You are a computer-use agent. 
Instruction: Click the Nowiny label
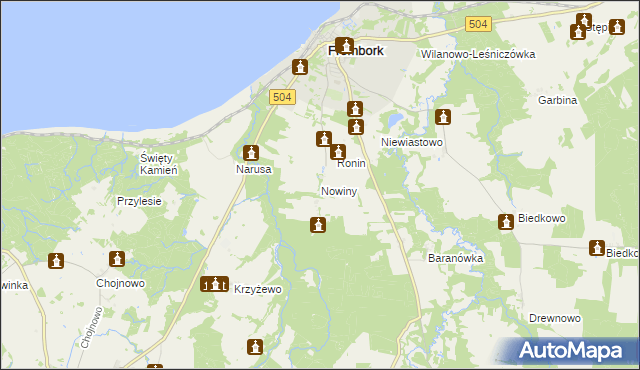(339, 191)
